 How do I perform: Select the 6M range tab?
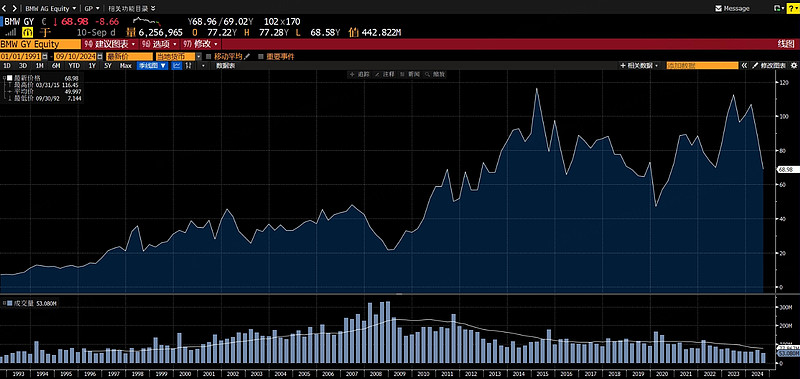pyautogui.click(x=56, y=65)
